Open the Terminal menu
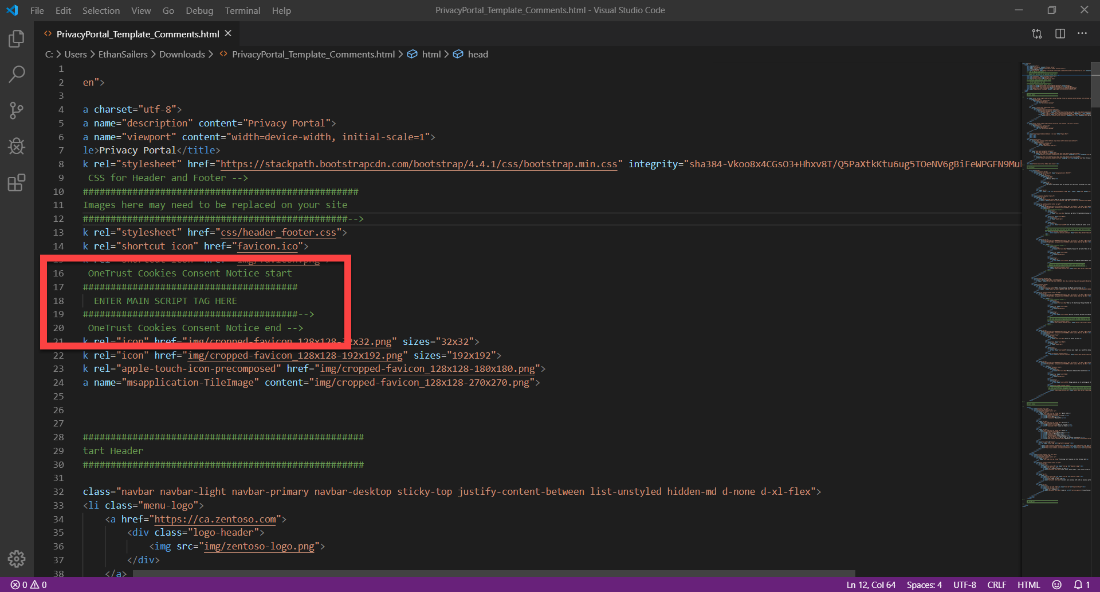Image resolution: width=1100 pixels, height=592 pixels. point(241,10)
